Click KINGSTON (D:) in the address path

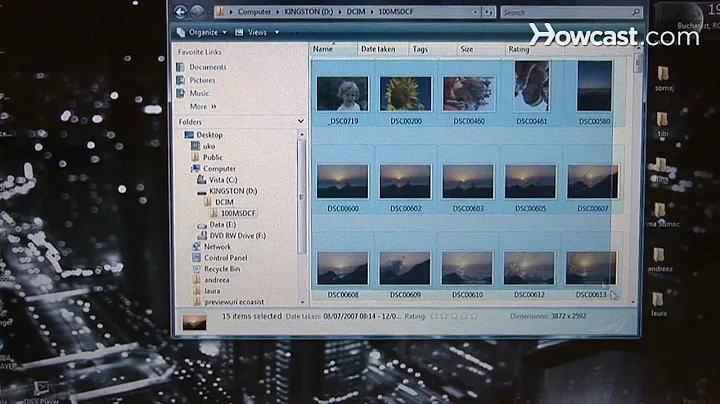pos(309,12)
